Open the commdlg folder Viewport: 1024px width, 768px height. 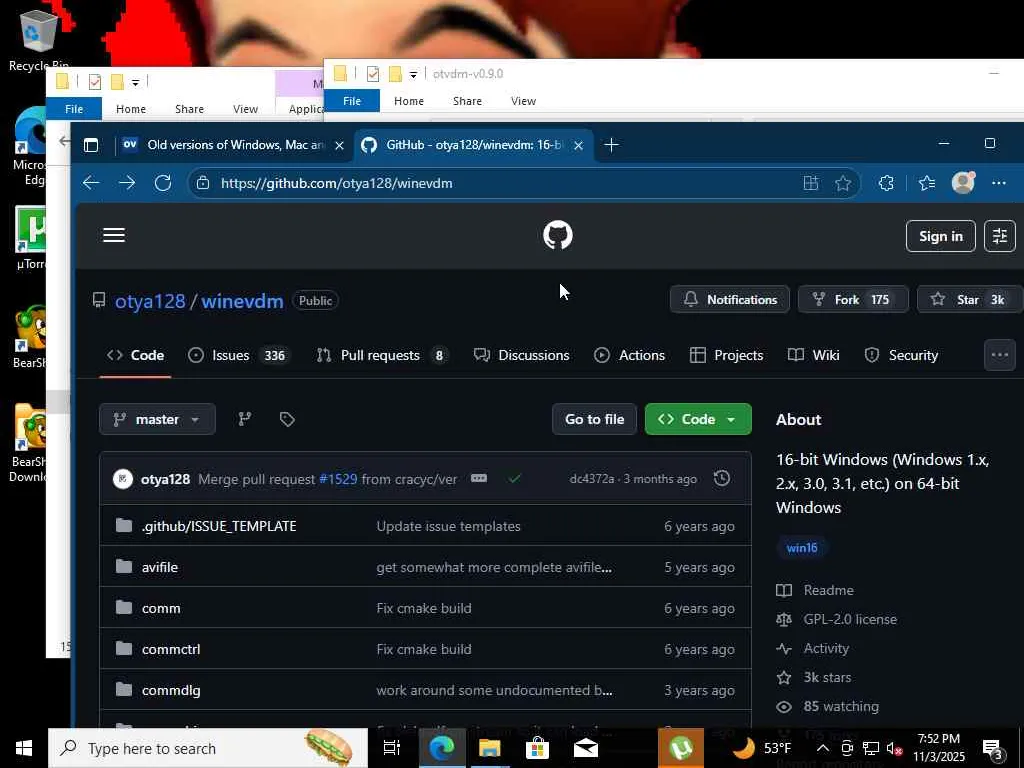(x=171, y=690)
